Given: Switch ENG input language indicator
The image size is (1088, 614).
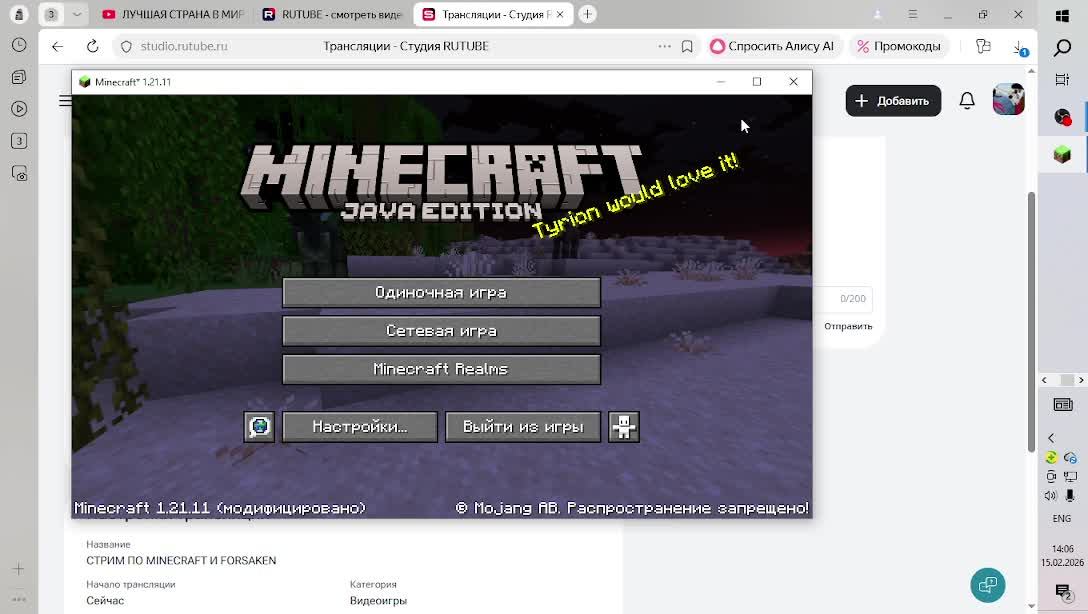Looking at the screenshot, I should [x=1062, y=518].
